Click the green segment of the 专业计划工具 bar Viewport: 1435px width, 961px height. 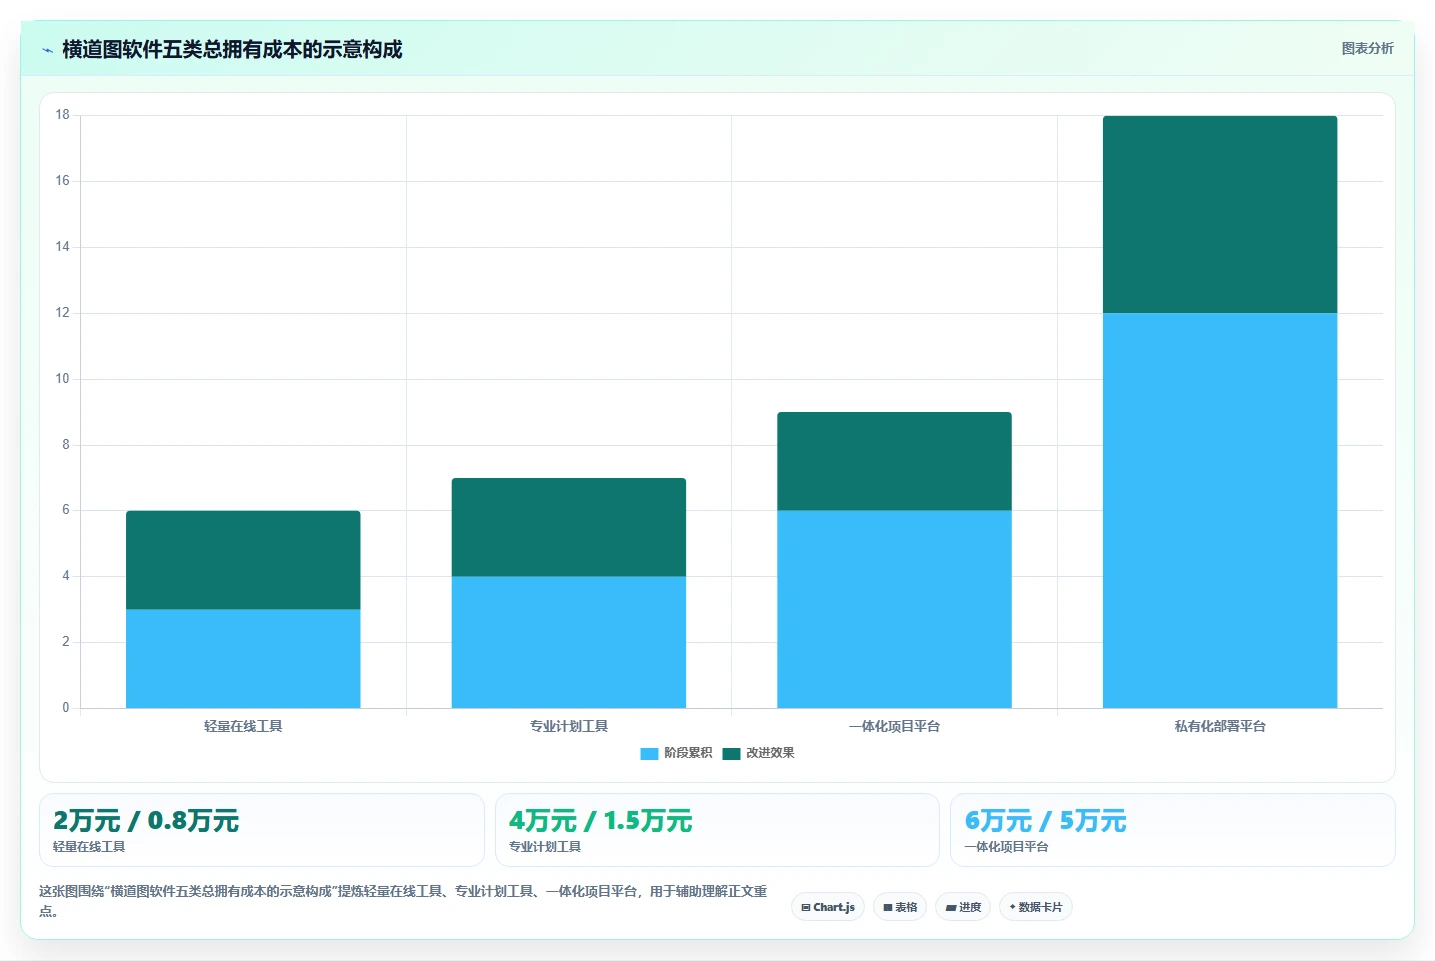pos(569,527)
